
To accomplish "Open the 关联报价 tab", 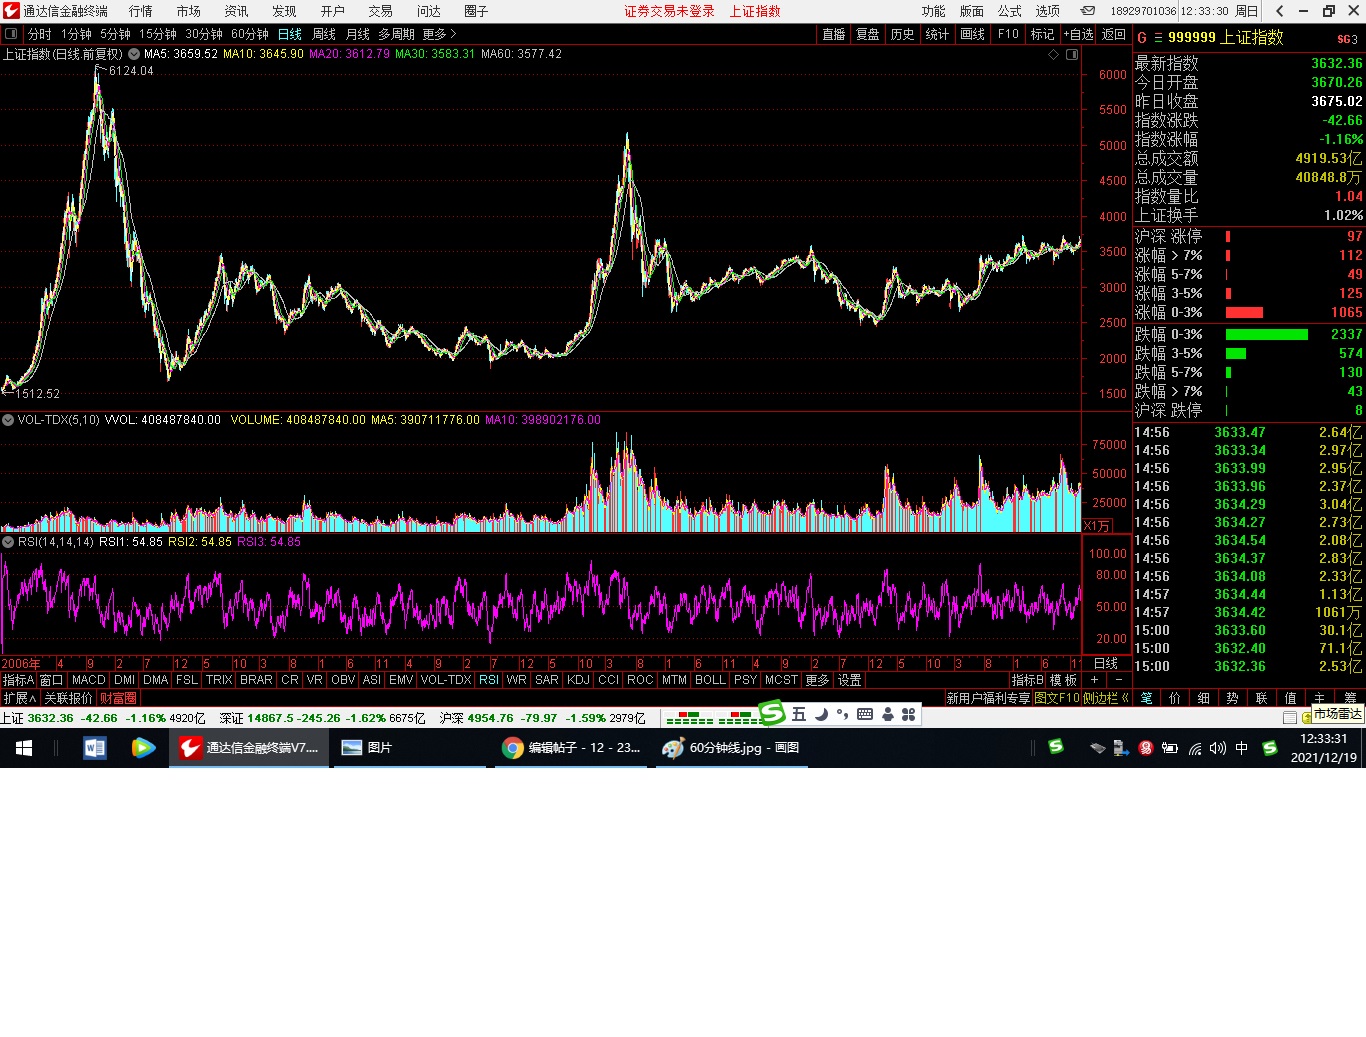I will click(x=69, y=698).
